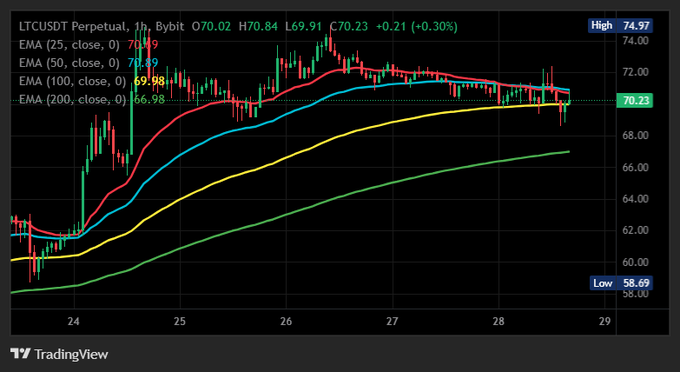The height and width of the screenshot is (372, 680).
Task: Click the 66.00 price axis label
Action: [x=636, y=167]
